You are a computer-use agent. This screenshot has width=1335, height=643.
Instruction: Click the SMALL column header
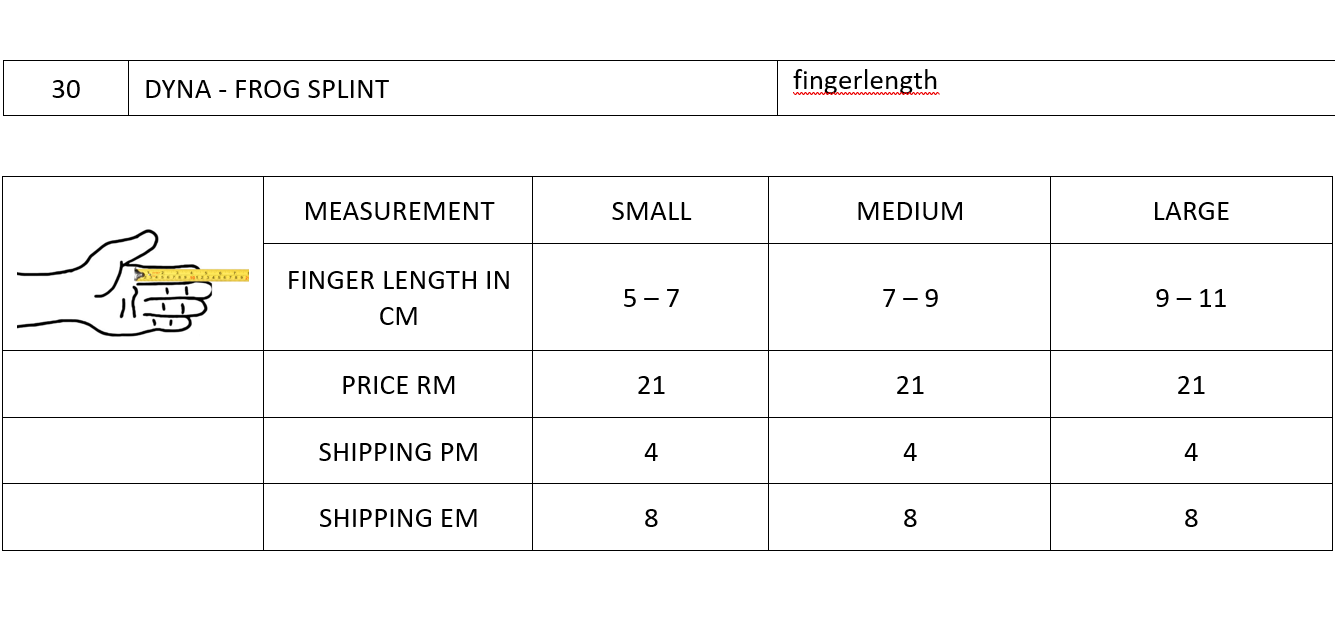pyautogui.click(x=651, y=211)
